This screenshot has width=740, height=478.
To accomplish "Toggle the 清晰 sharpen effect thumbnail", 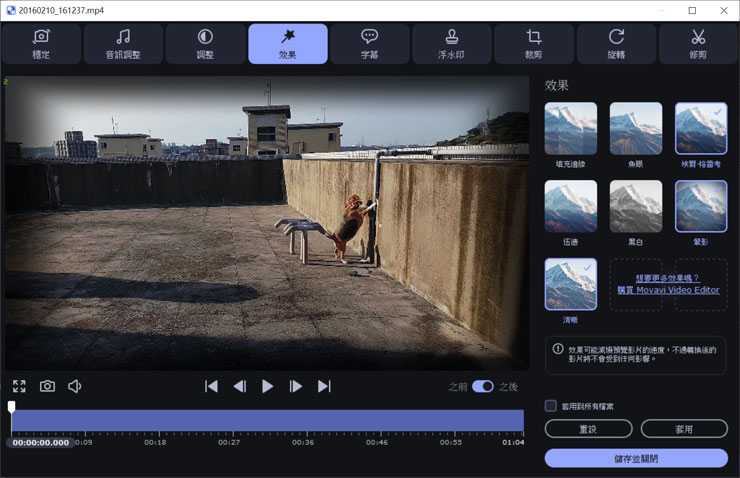I will (571, 284).
